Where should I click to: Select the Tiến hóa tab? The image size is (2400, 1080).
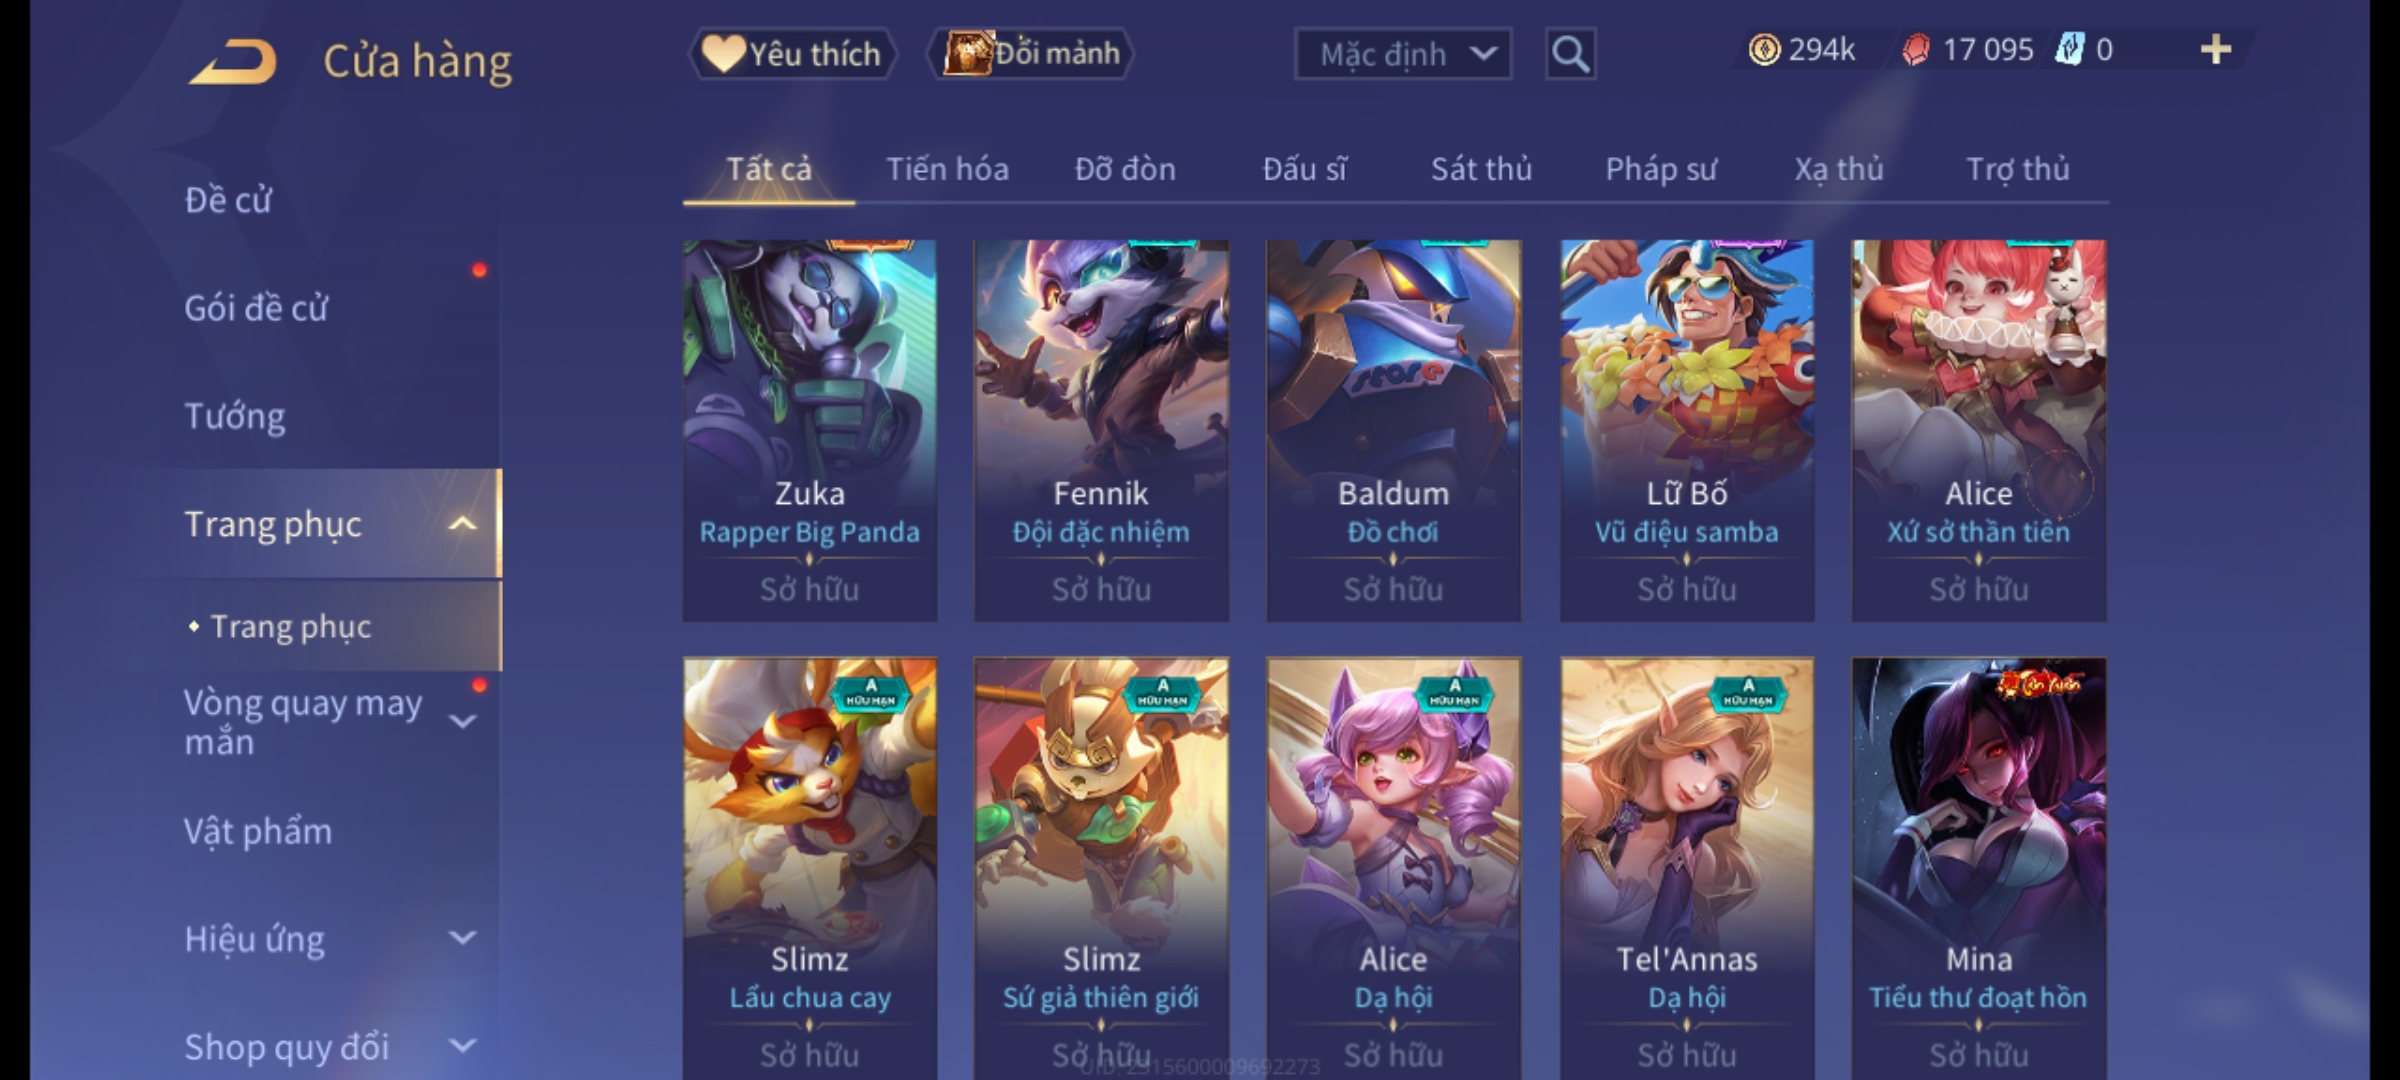click(x=947, y=169)
